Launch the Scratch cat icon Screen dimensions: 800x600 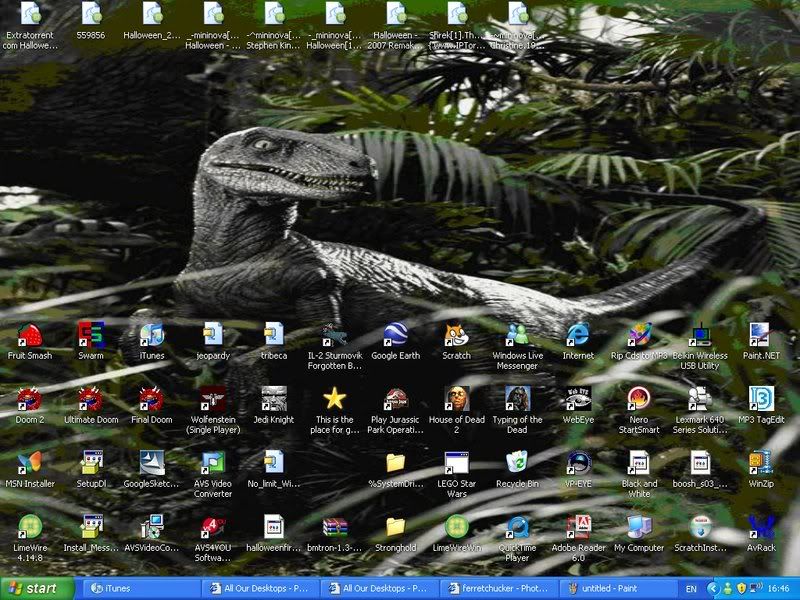pos(456,335)
